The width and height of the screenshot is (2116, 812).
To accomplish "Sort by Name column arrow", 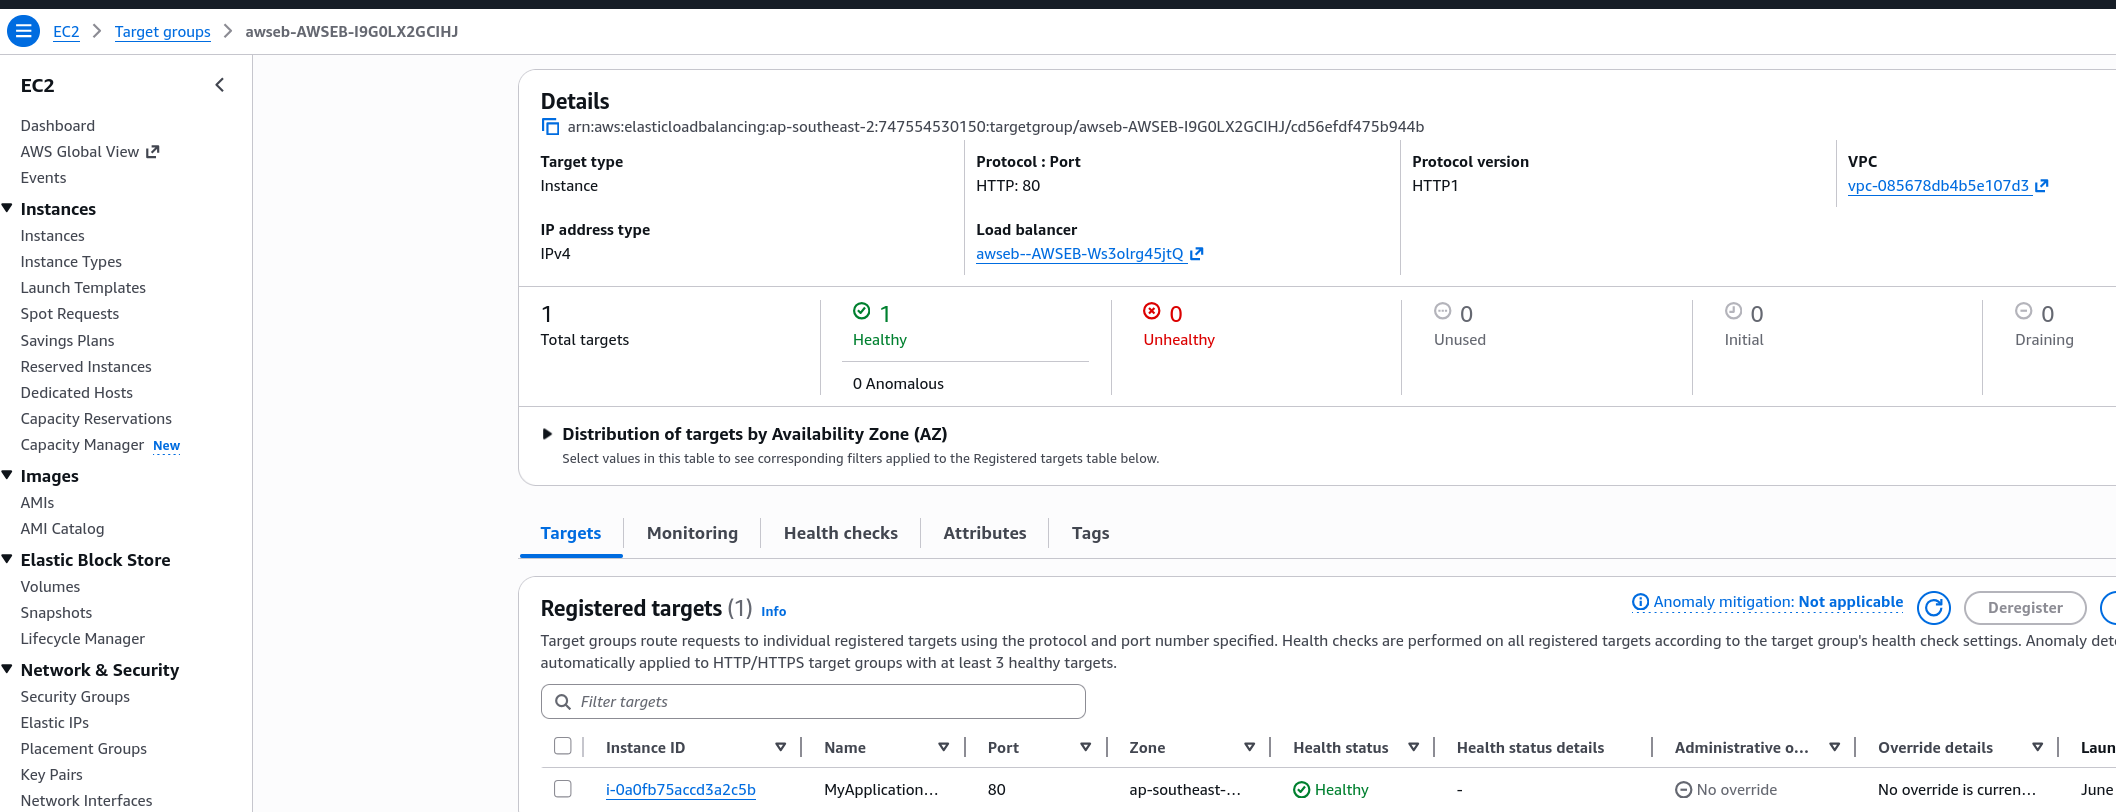I will click(x=943, y=747).
